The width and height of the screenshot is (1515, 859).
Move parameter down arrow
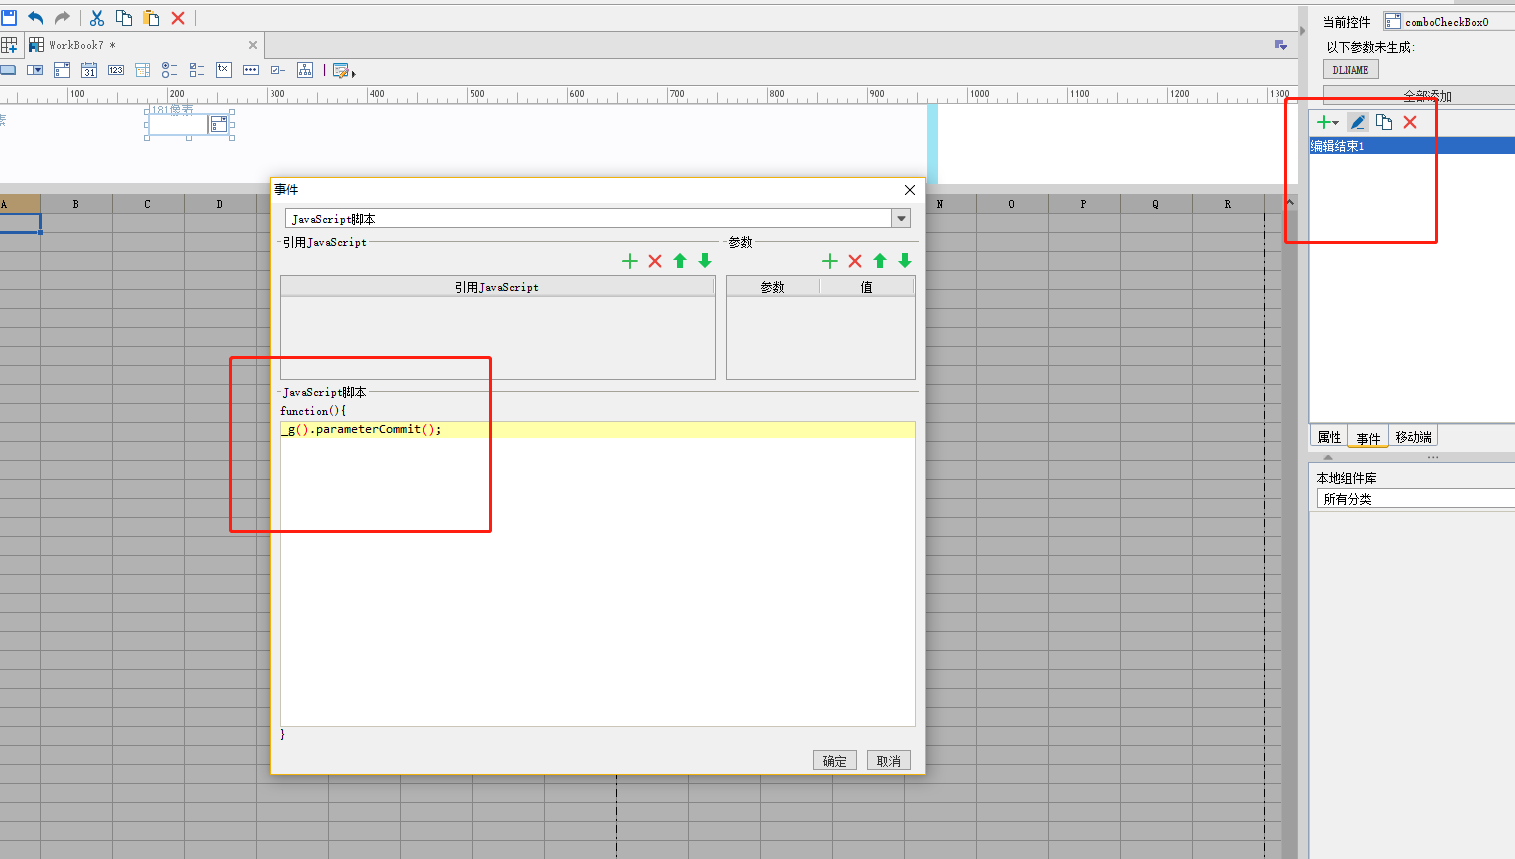pos(905,261)
